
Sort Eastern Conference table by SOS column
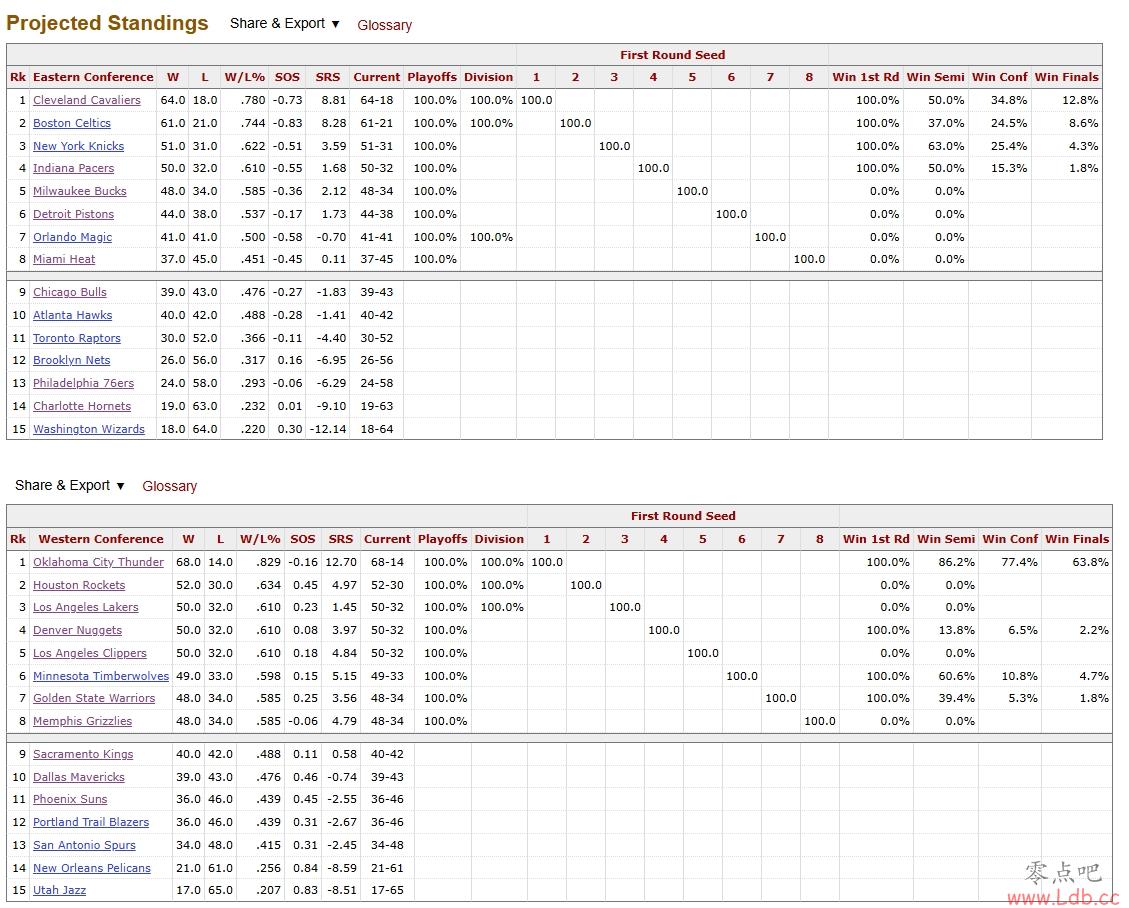tap(287, 77)
